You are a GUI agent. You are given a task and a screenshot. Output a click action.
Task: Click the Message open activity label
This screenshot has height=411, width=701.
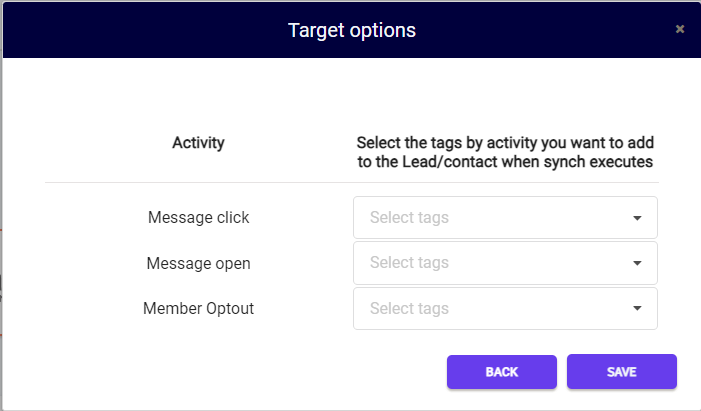[x=198, y=263]
